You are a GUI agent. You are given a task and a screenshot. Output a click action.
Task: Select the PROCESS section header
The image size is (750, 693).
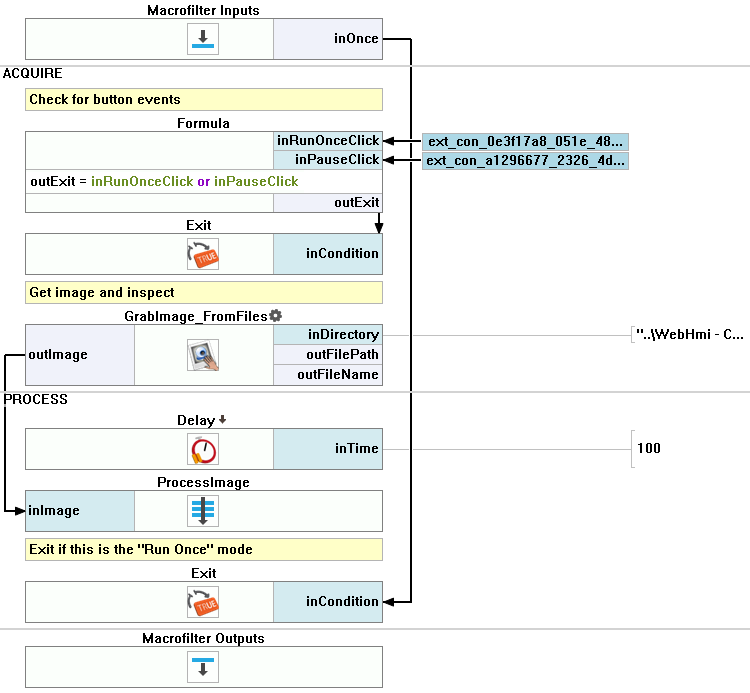(x=35, y=400)
